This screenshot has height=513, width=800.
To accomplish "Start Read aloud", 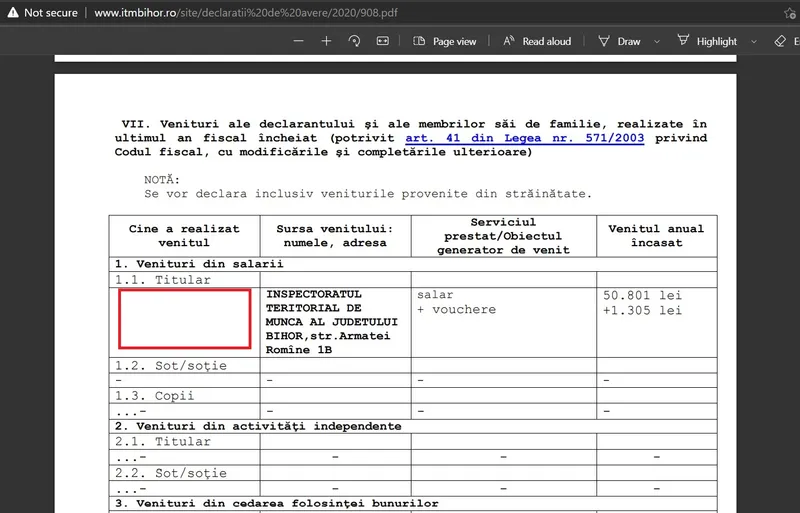I will point(537,41).
